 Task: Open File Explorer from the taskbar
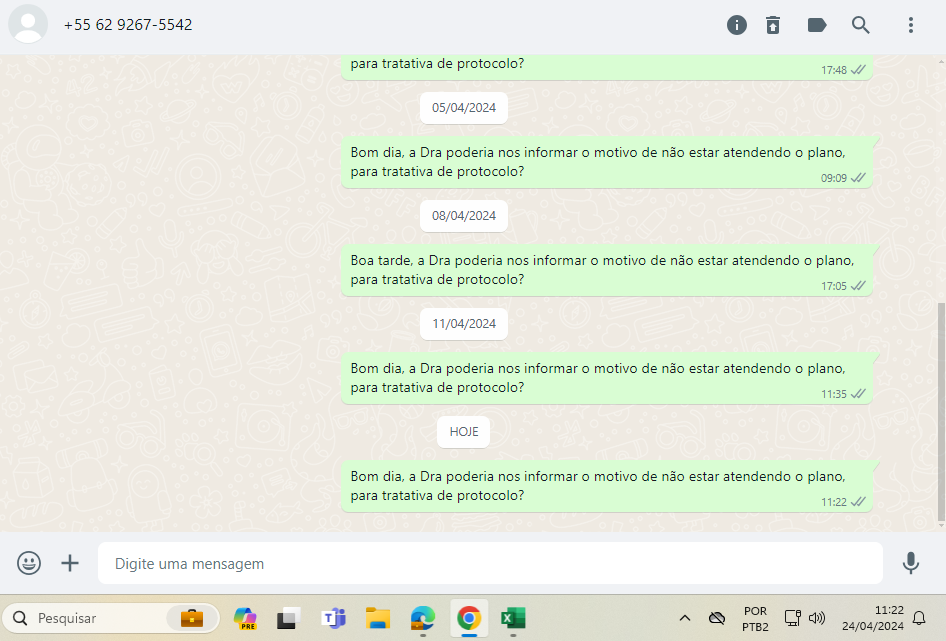pos(377,618)
